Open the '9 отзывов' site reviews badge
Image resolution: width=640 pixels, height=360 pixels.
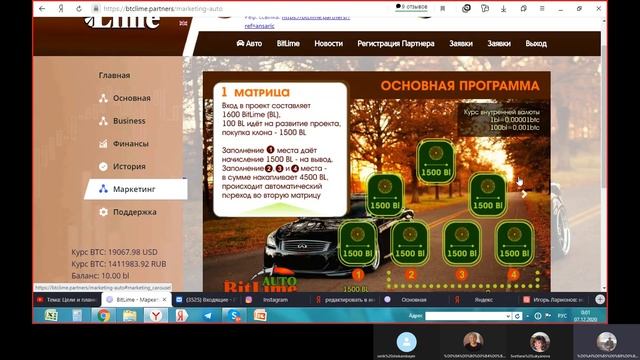pos(411,7)
